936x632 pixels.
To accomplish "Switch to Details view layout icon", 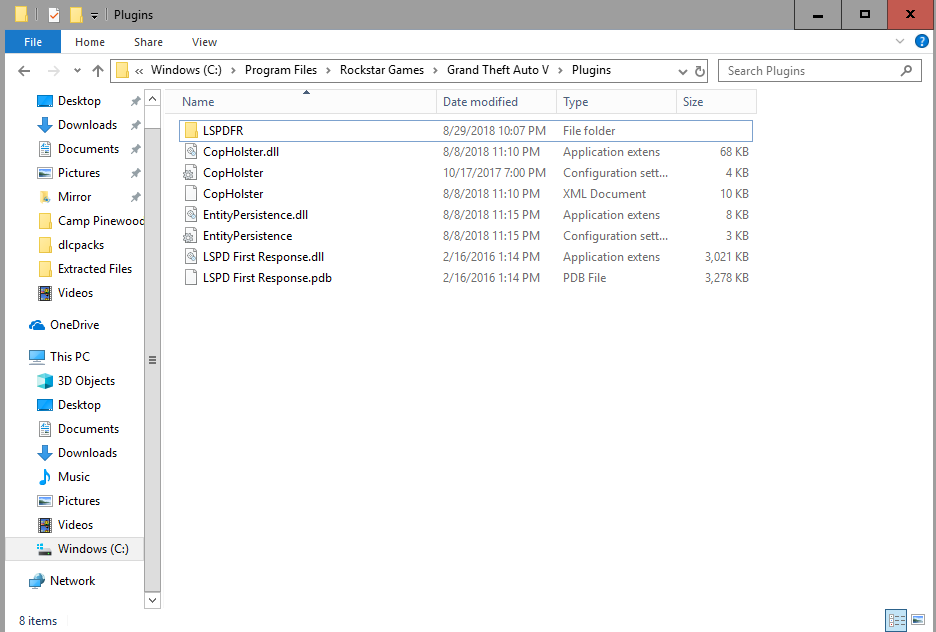I will point(896,620).
